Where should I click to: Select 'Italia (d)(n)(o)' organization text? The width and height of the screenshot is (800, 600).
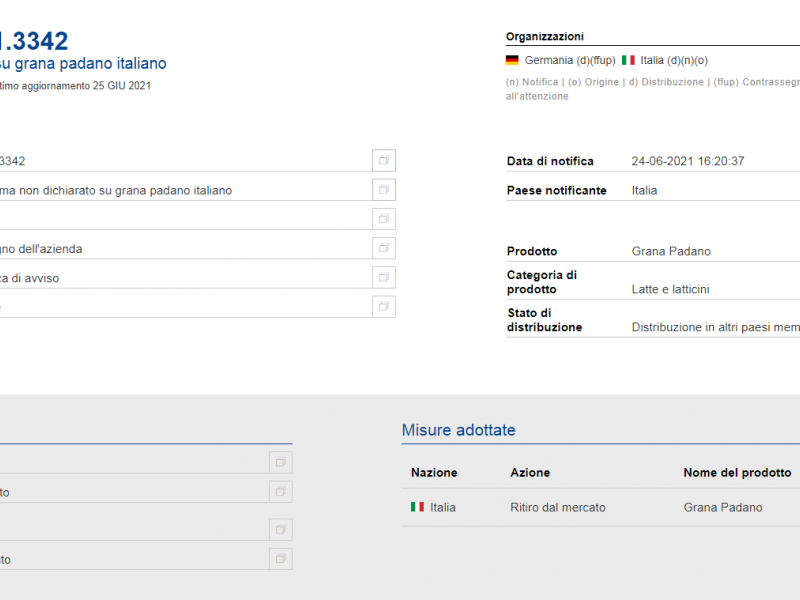(674, 60)
